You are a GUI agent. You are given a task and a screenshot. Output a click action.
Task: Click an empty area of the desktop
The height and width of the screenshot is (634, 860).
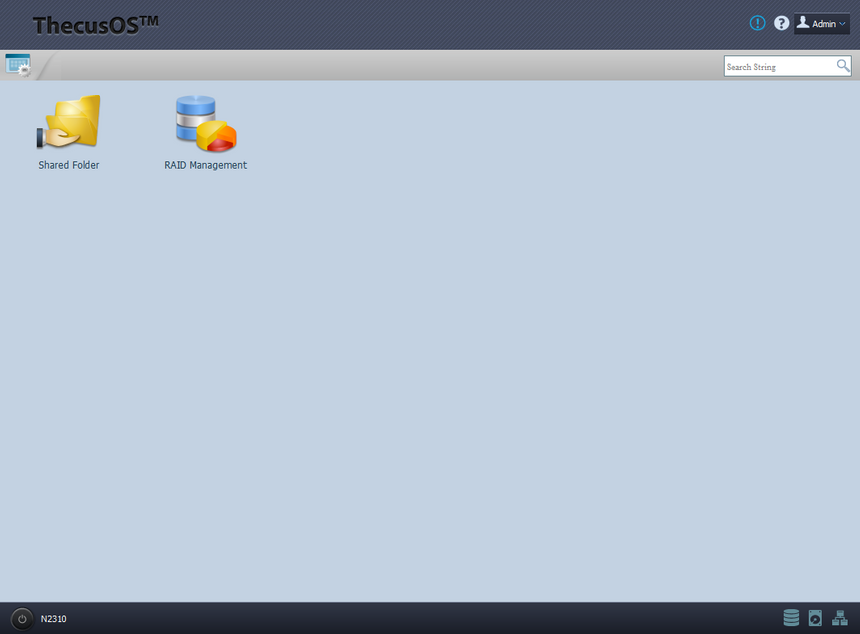coord(439,356)
